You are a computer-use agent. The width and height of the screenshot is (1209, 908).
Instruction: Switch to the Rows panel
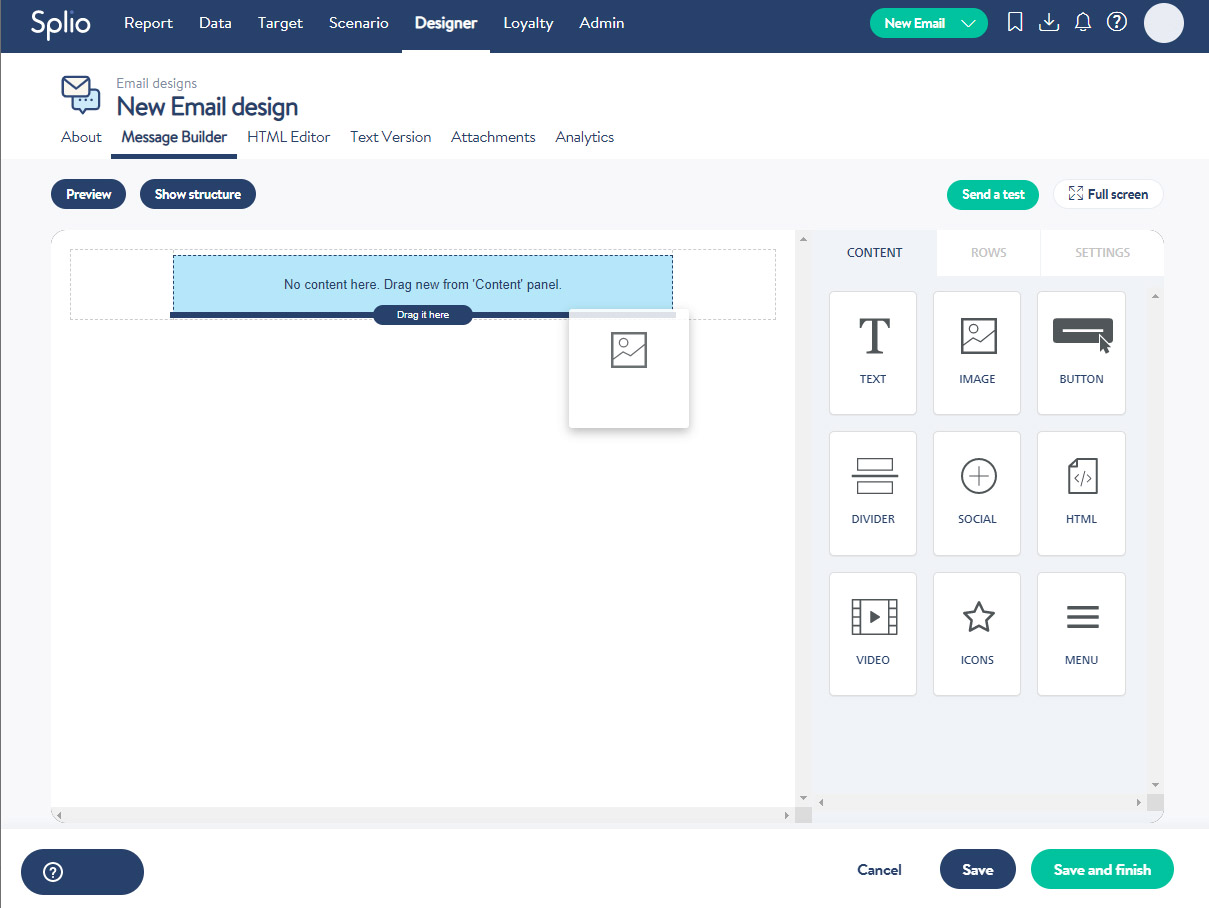point(988,252)
